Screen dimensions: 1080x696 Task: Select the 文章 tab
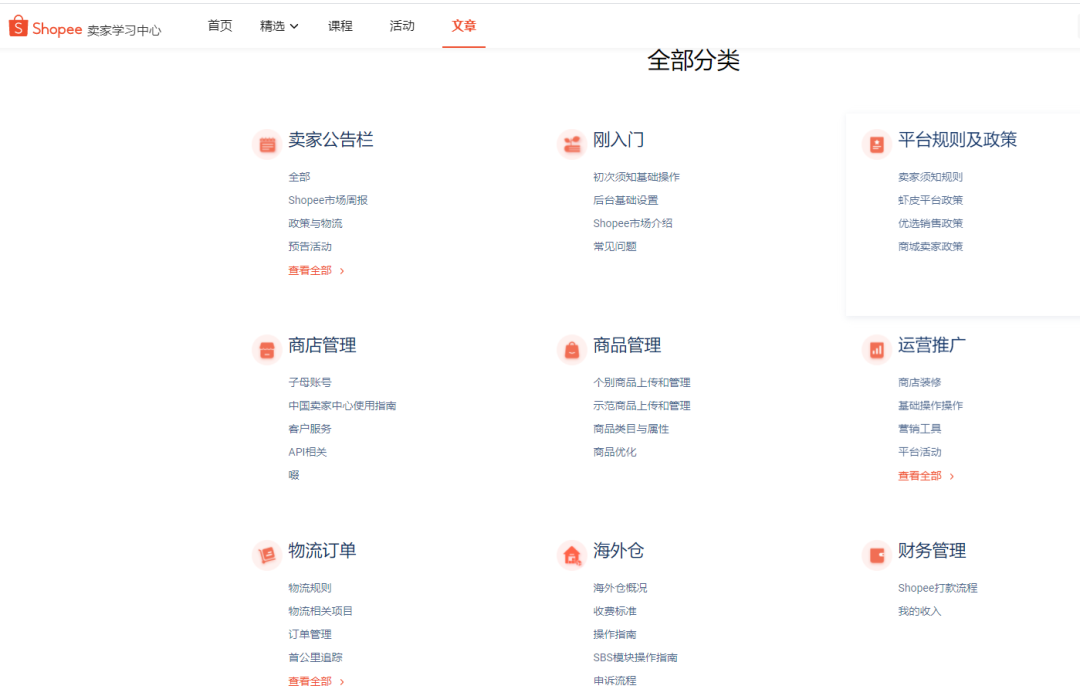pos(464,26)
